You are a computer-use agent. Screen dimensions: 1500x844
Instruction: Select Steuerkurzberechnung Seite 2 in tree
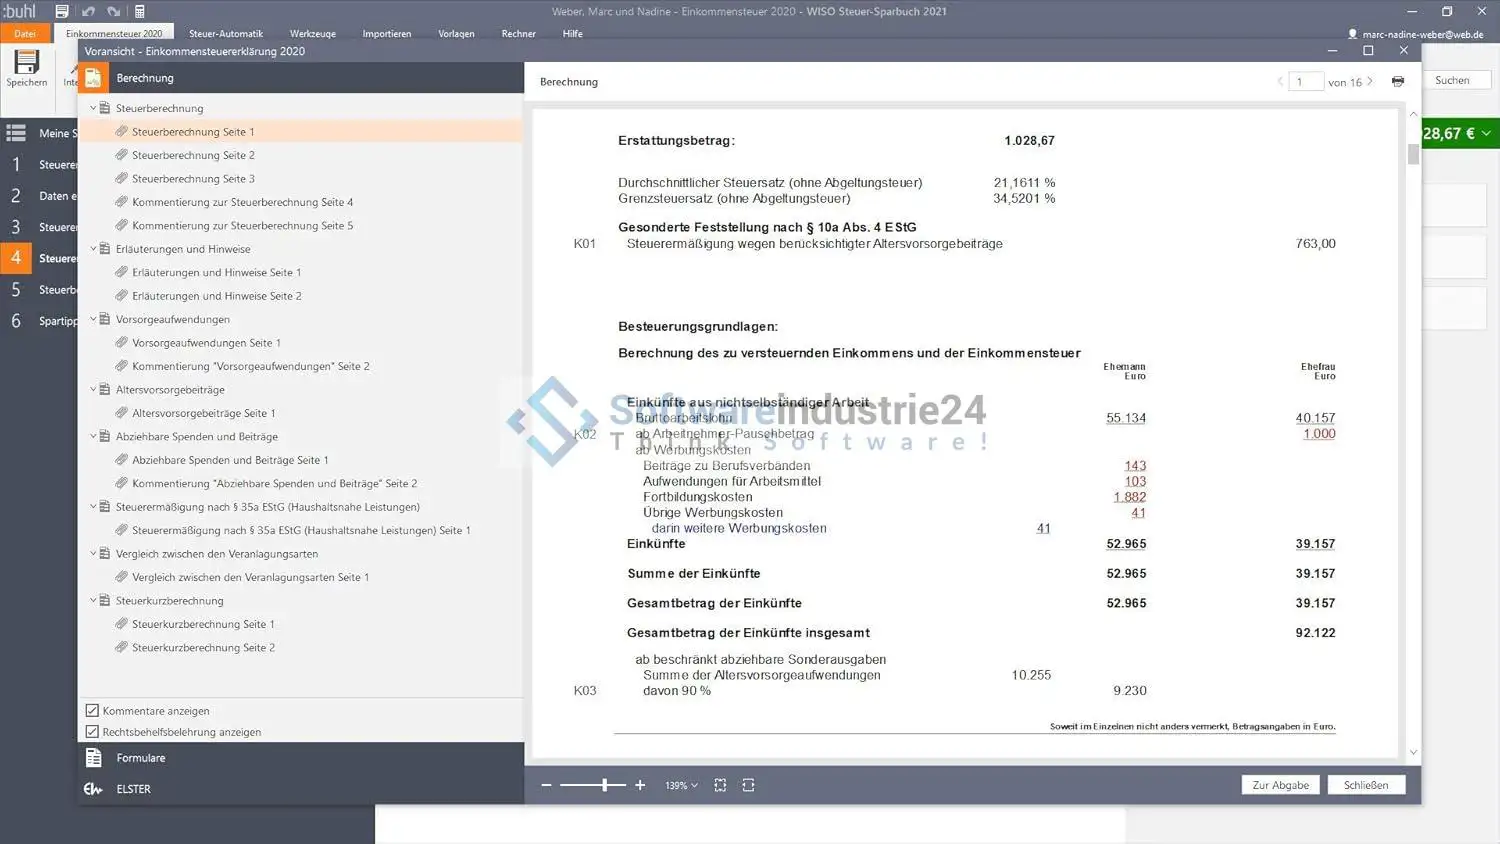click(x=203, y=648)
